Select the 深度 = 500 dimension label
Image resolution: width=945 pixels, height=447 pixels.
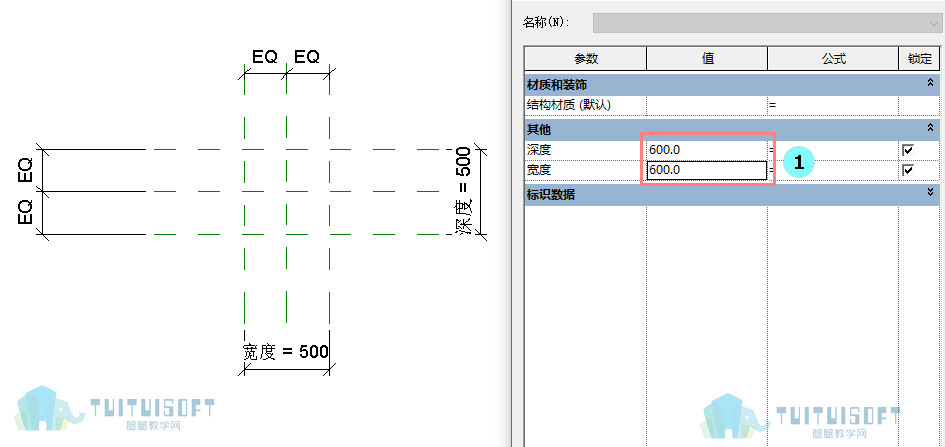point(463,191)
